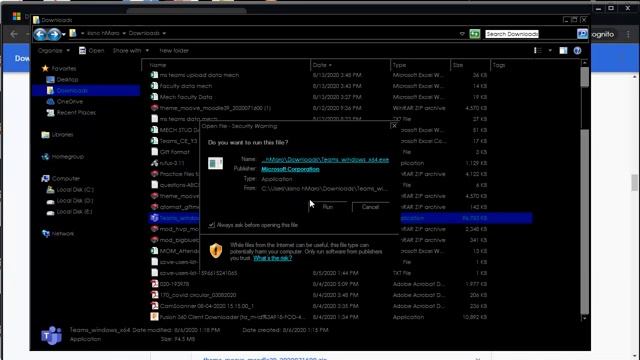Toggle Always ask before opening this file

pyautogui.click(x=211, y=225)
